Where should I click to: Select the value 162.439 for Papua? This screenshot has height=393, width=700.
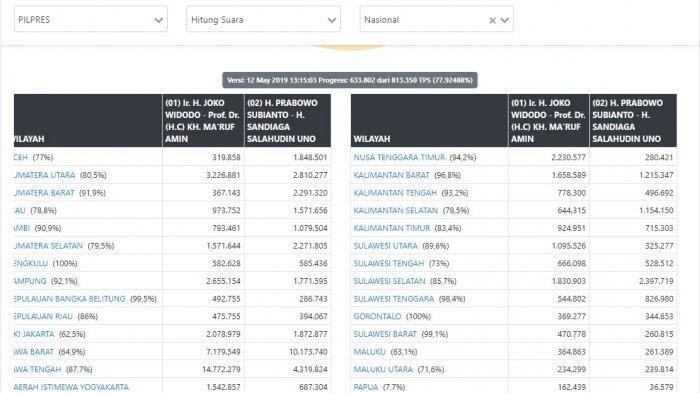coord(571,387)
